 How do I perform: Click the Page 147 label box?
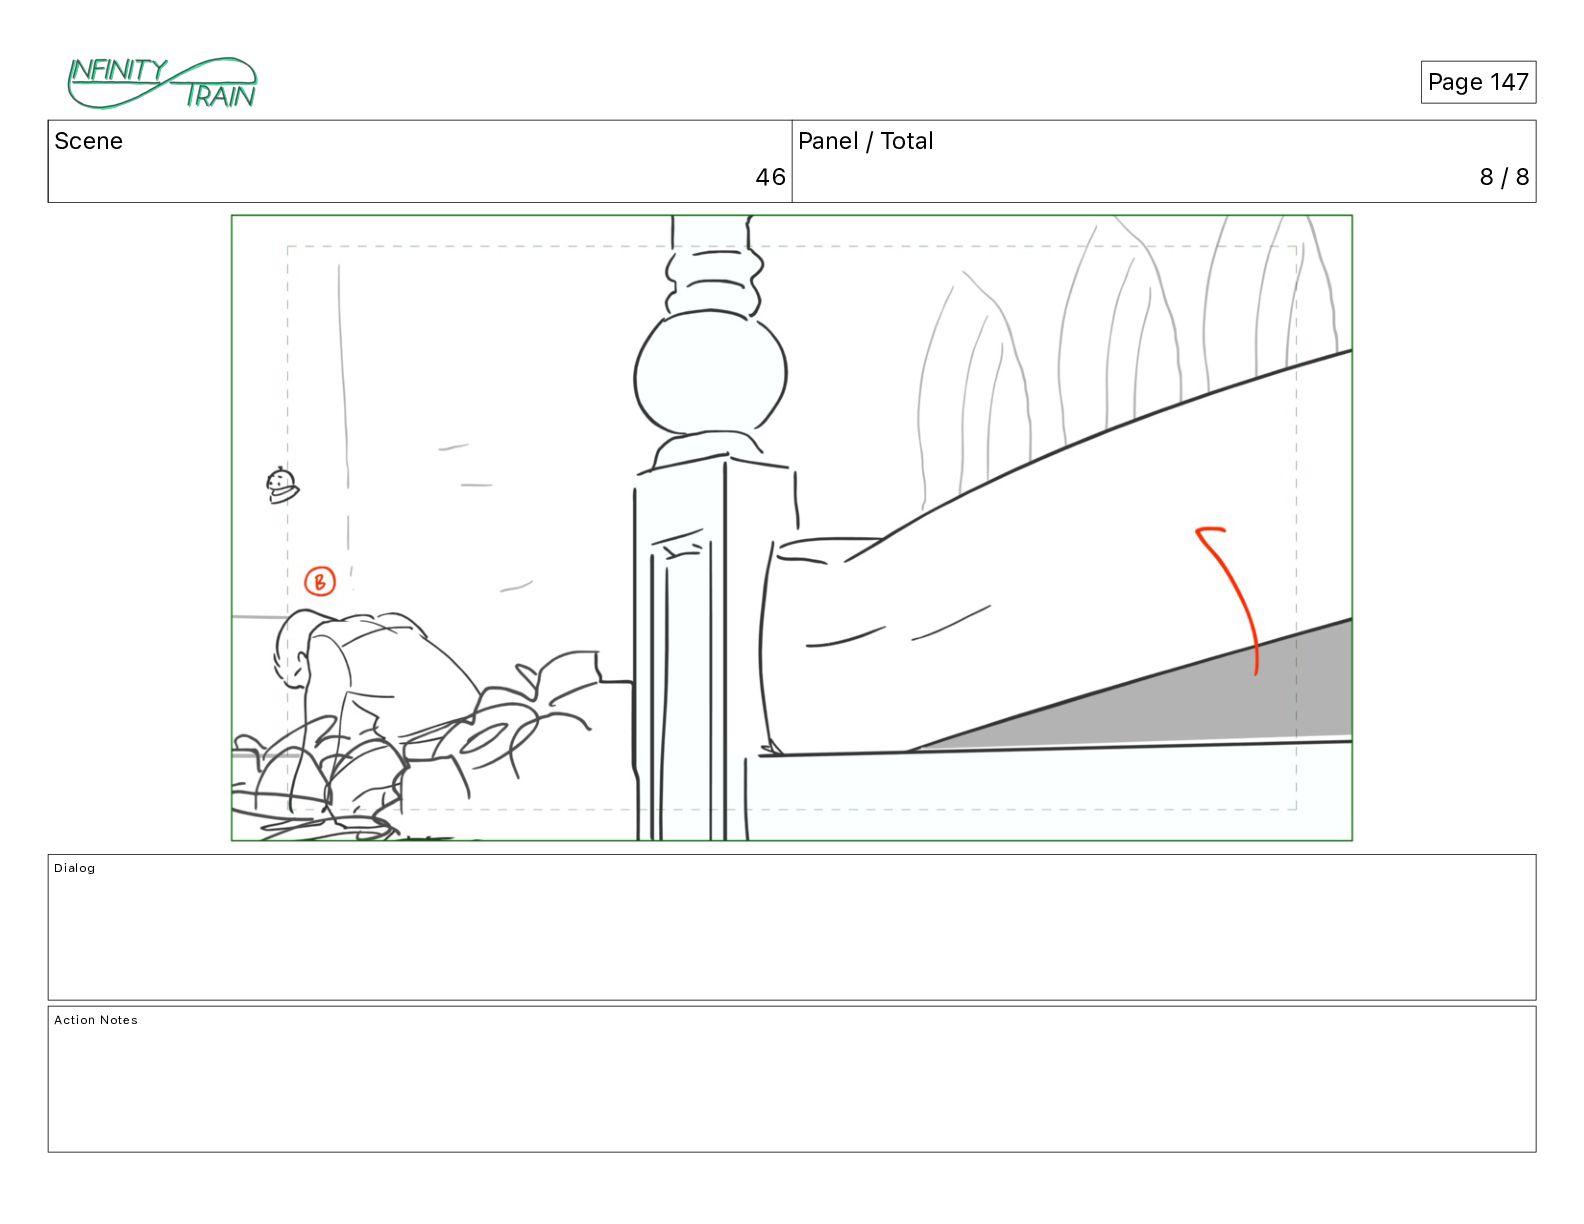pos(1478,82)
